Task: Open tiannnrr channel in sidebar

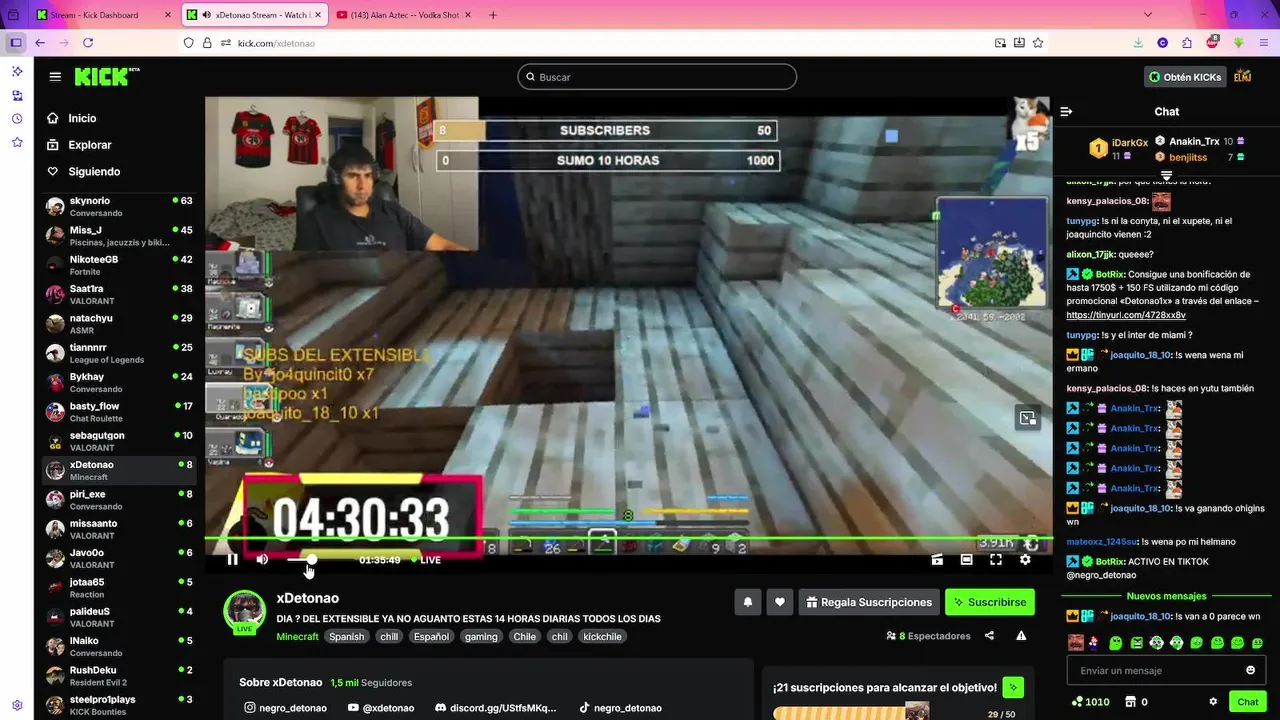Action: pos(120,353)
